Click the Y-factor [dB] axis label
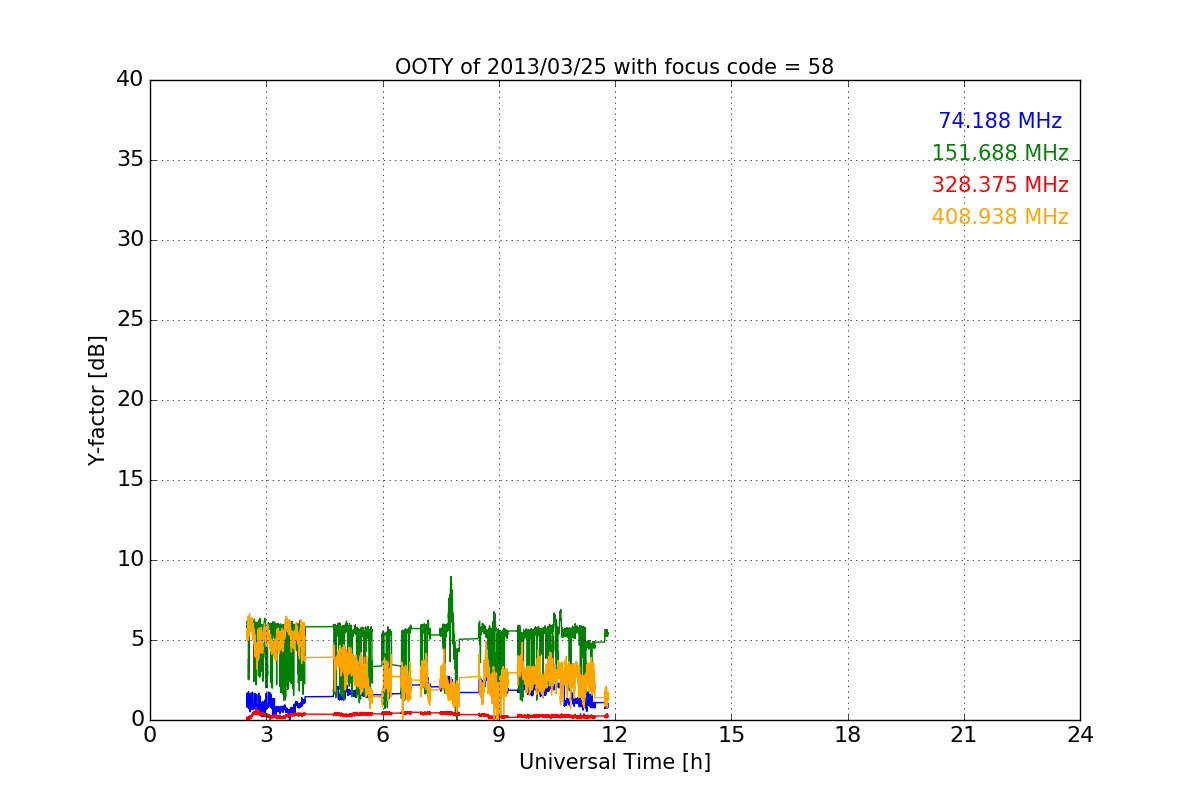This screenshot has height=800, width=1200. click(x=97, y=400)
